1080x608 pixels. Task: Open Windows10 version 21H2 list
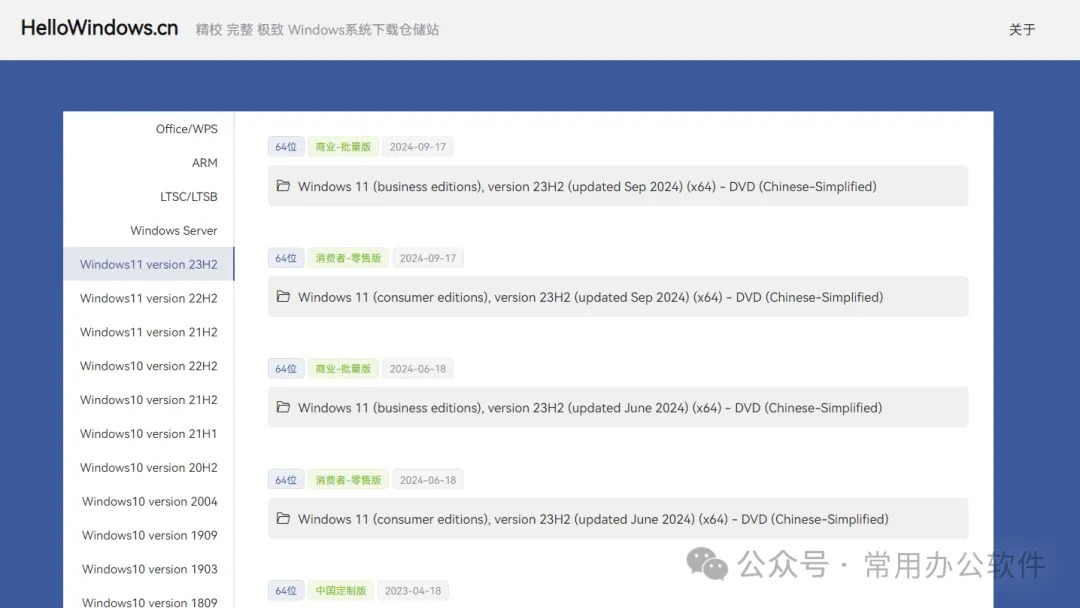click(148, 399)
